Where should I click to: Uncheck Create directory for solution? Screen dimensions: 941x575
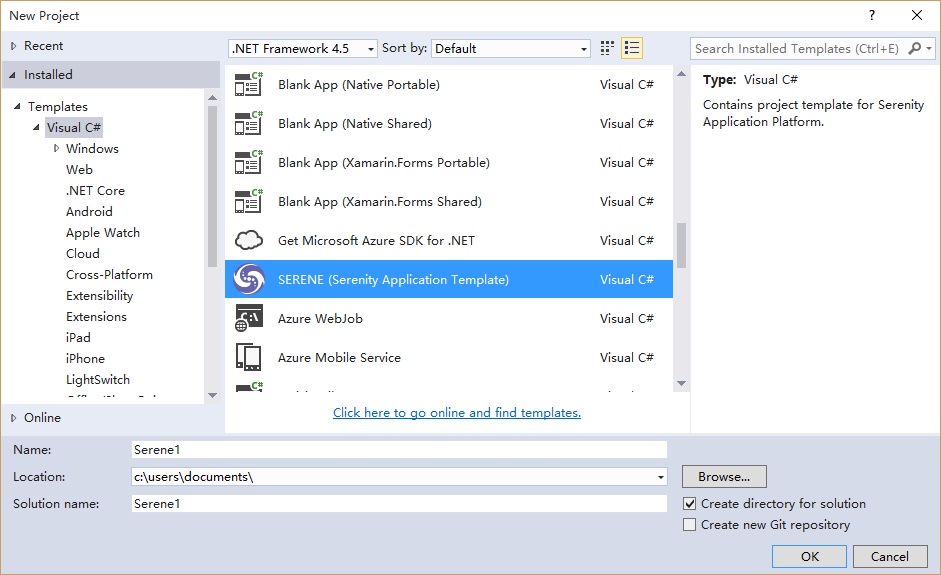690,504
